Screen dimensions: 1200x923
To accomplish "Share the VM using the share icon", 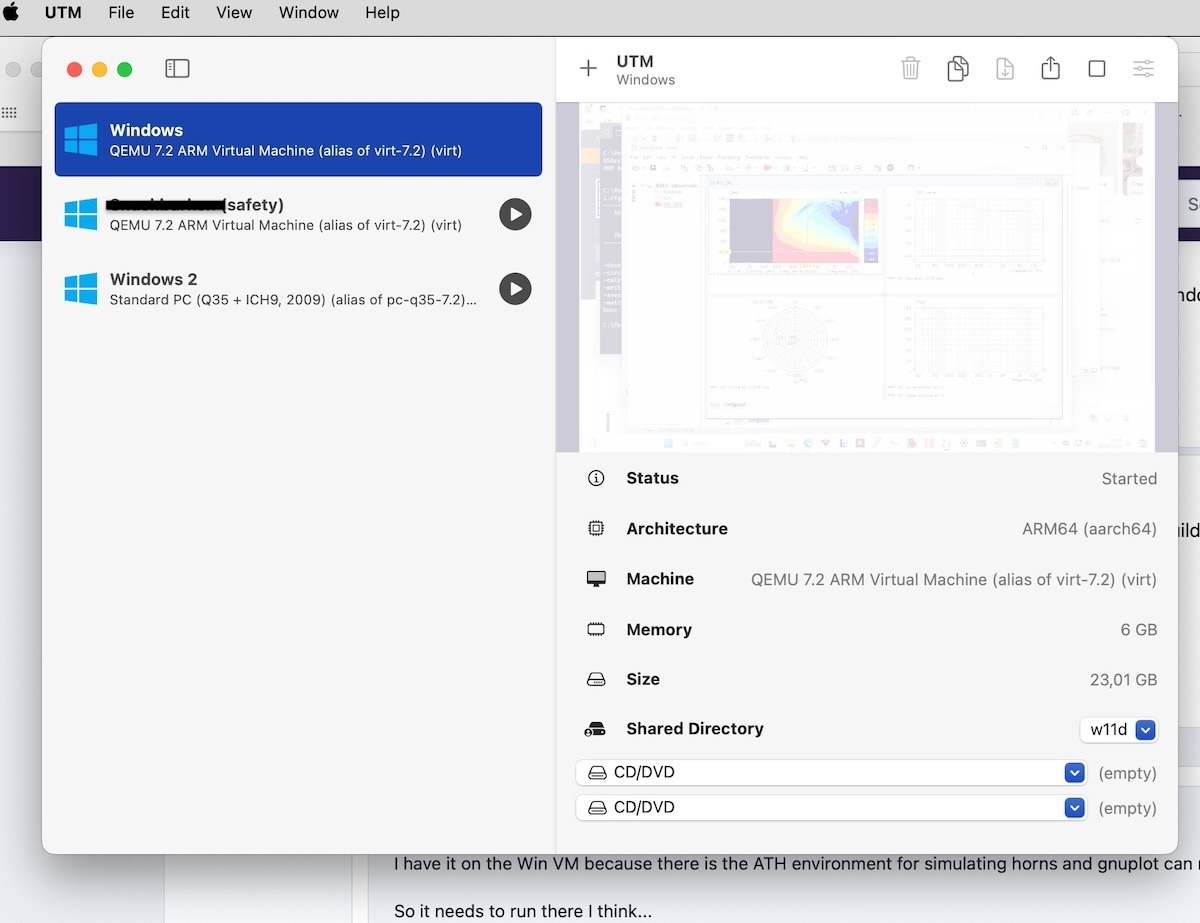I will (x=1050, y=68).
